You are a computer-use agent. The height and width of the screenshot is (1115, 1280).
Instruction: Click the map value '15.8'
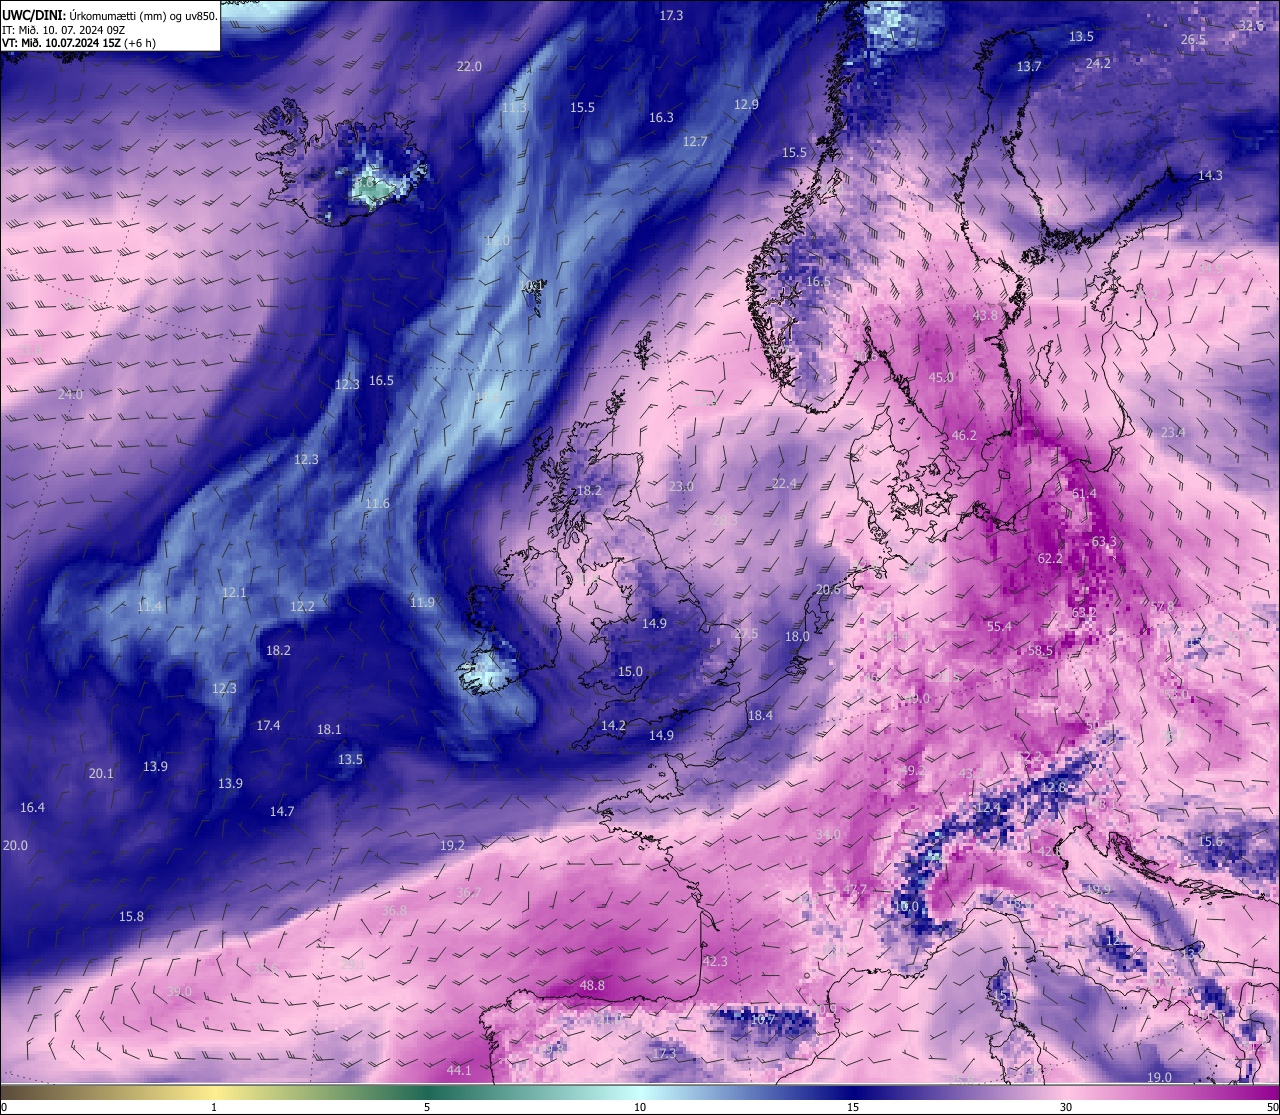(x=131, y=917)
